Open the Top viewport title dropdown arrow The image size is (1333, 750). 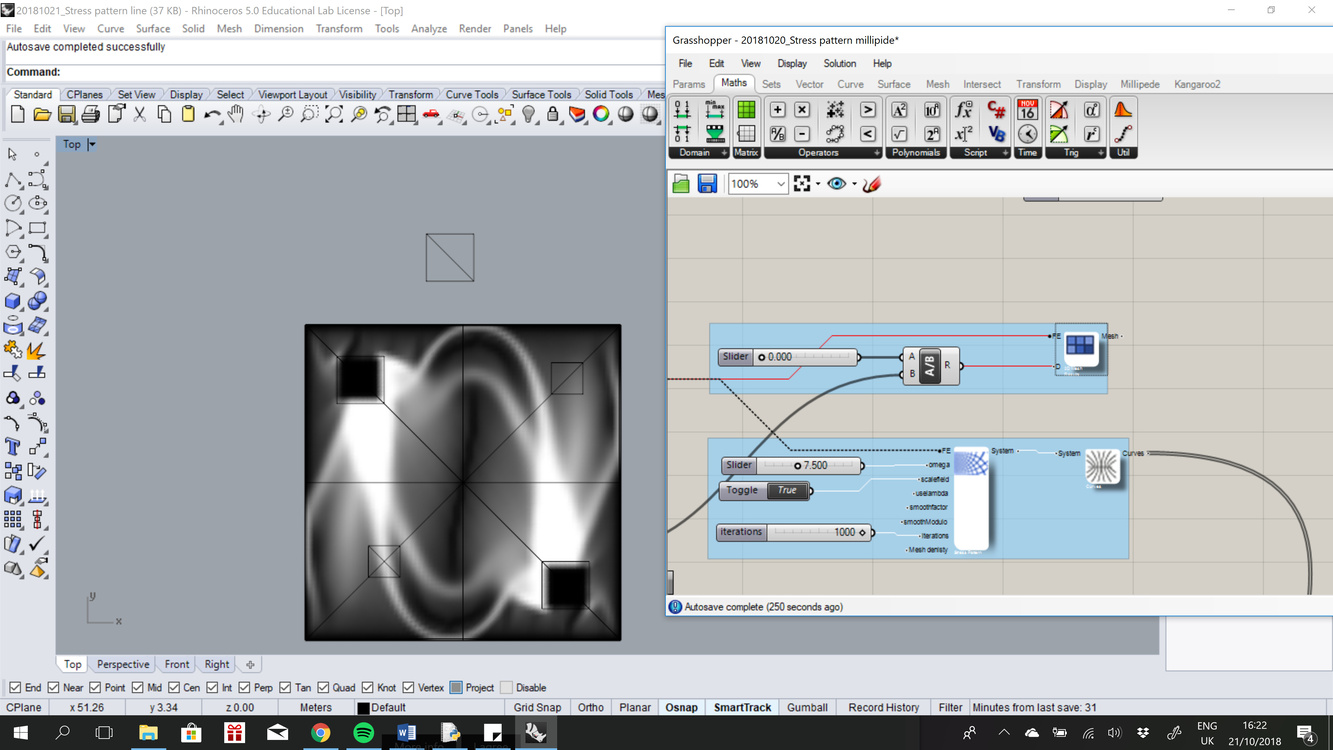coord(92,145)
